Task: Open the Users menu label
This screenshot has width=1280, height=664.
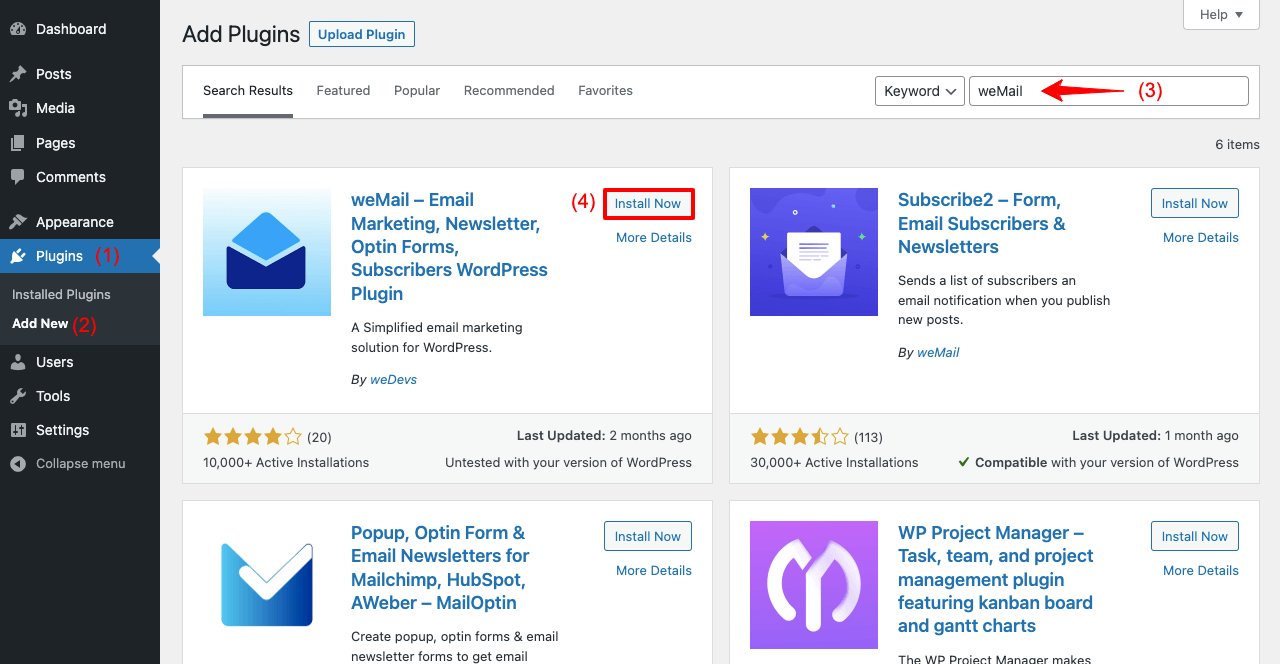Action: tap(55, 362)
